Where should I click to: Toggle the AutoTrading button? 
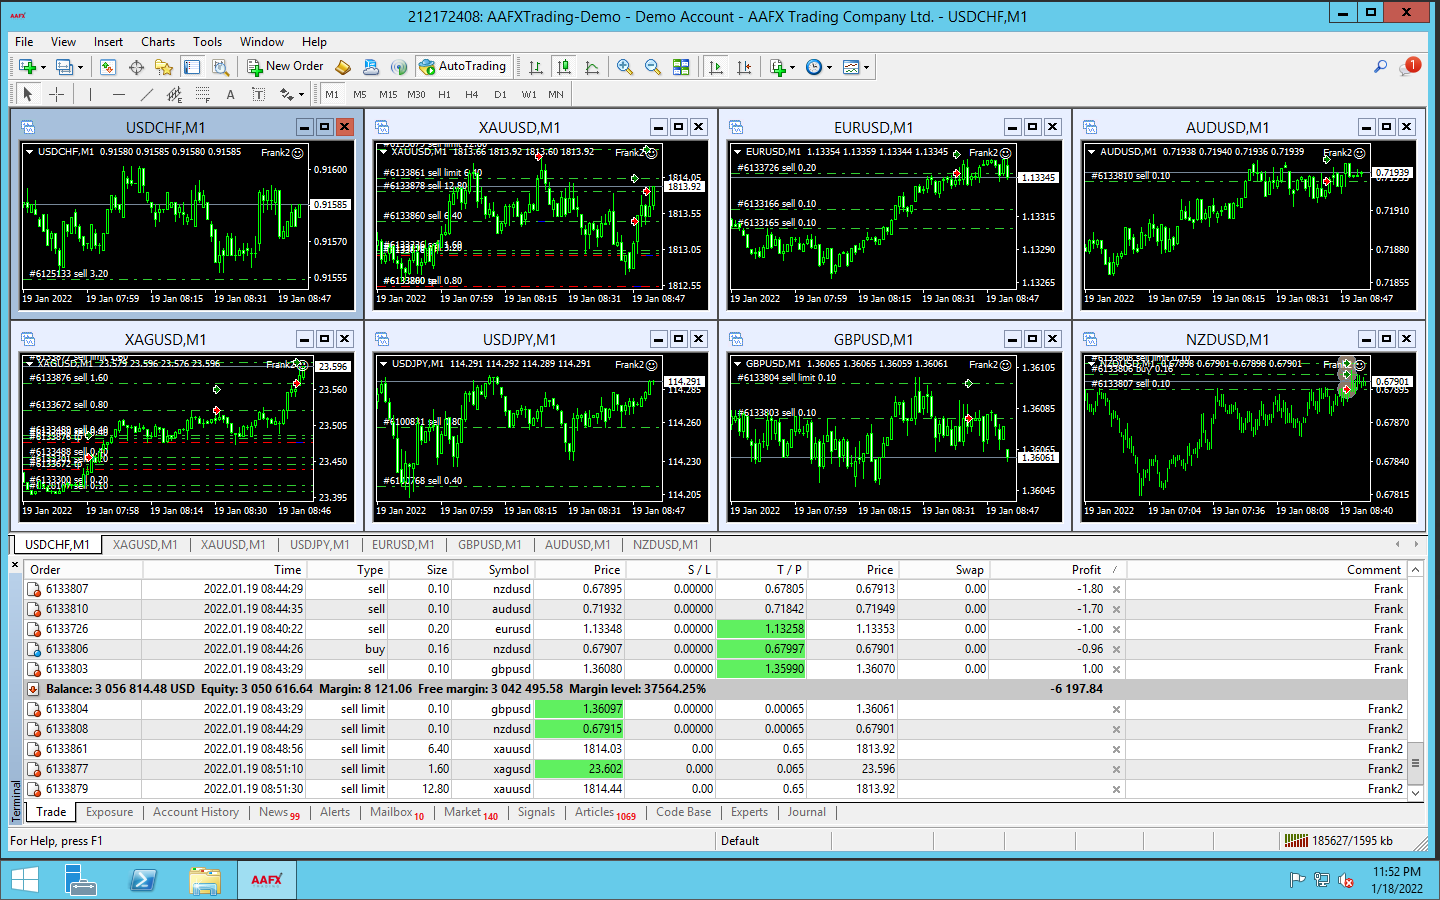click(462, 67)
